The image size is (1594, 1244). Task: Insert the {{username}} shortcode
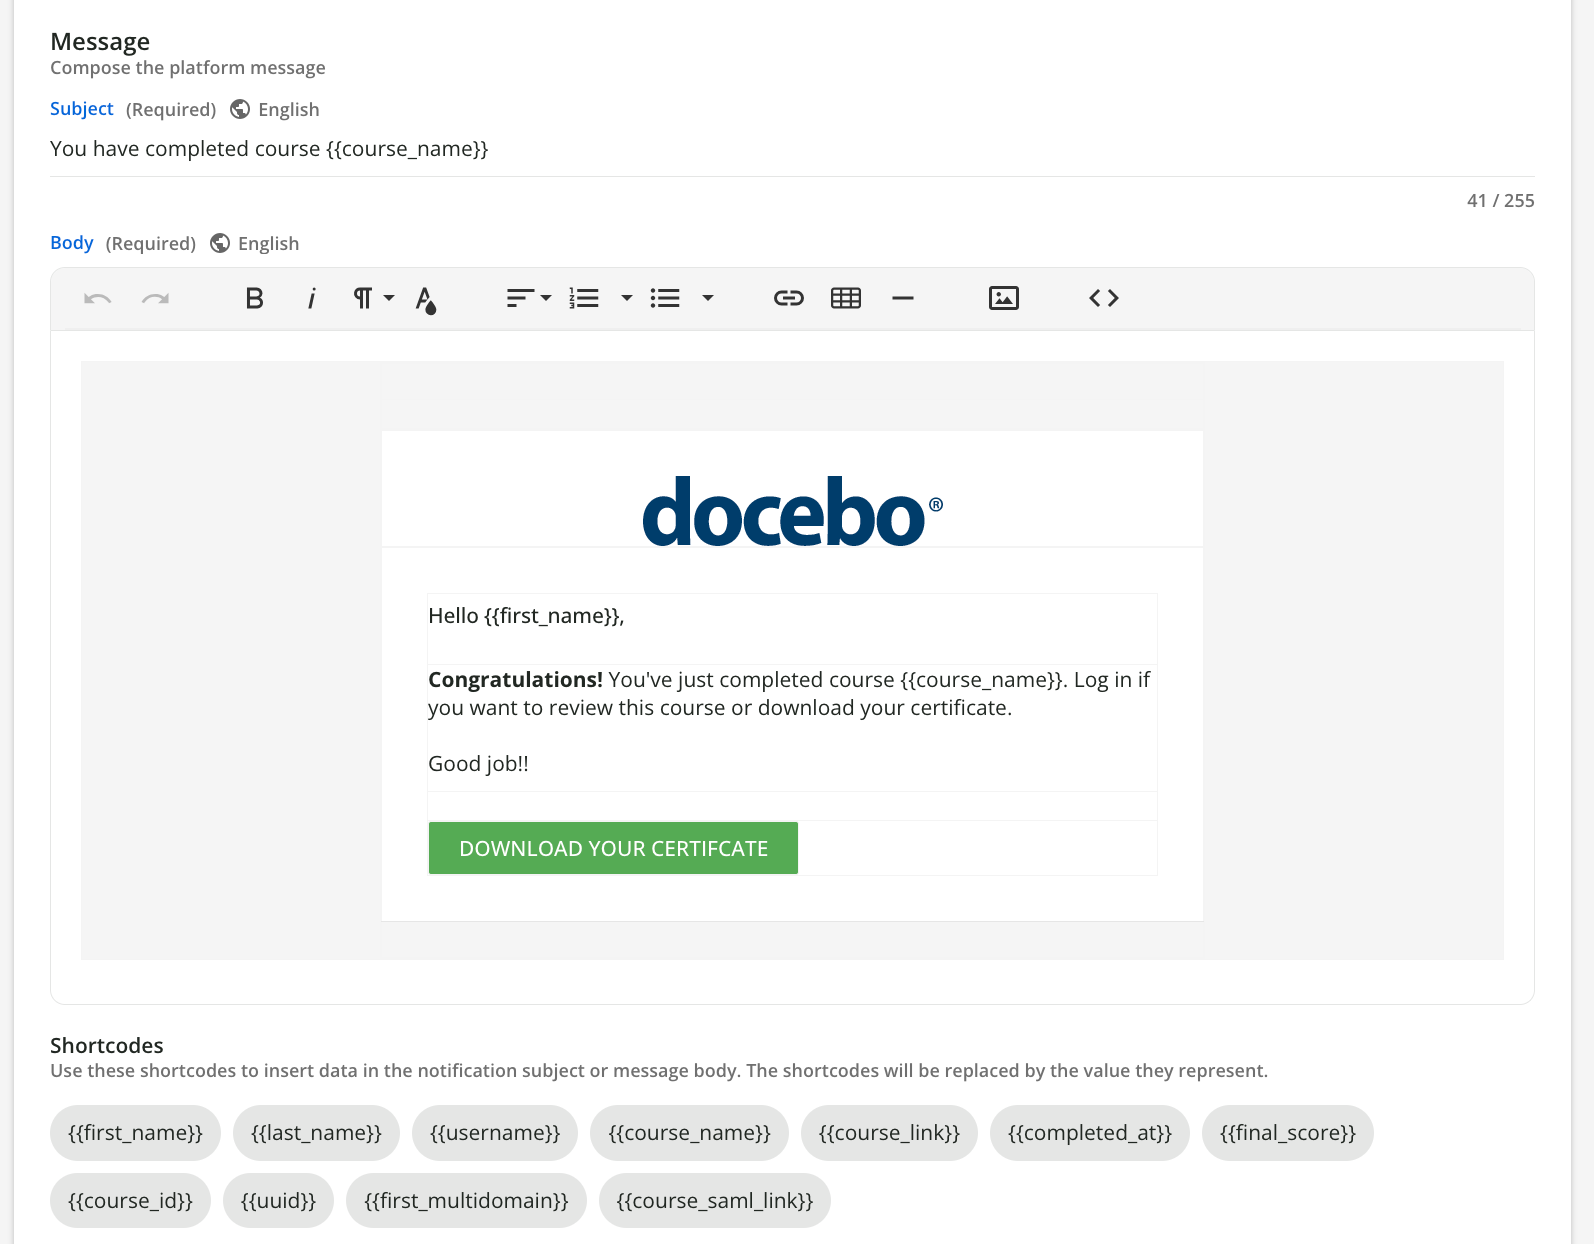[x=495, y=1133]
